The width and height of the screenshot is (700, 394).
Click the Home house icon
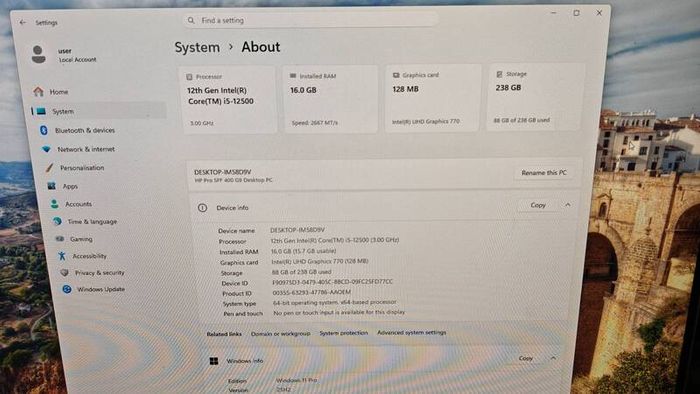pos(38,91)
